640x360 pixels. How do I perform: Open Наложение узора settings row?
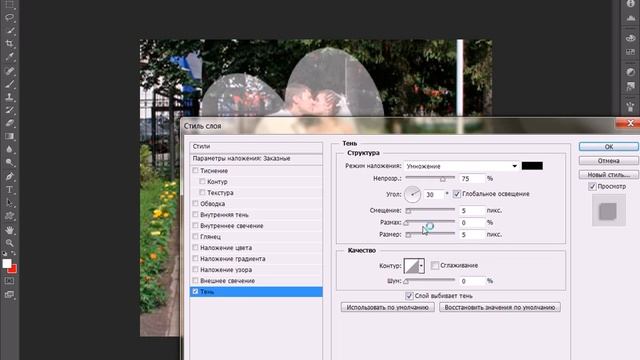point(256,270)
